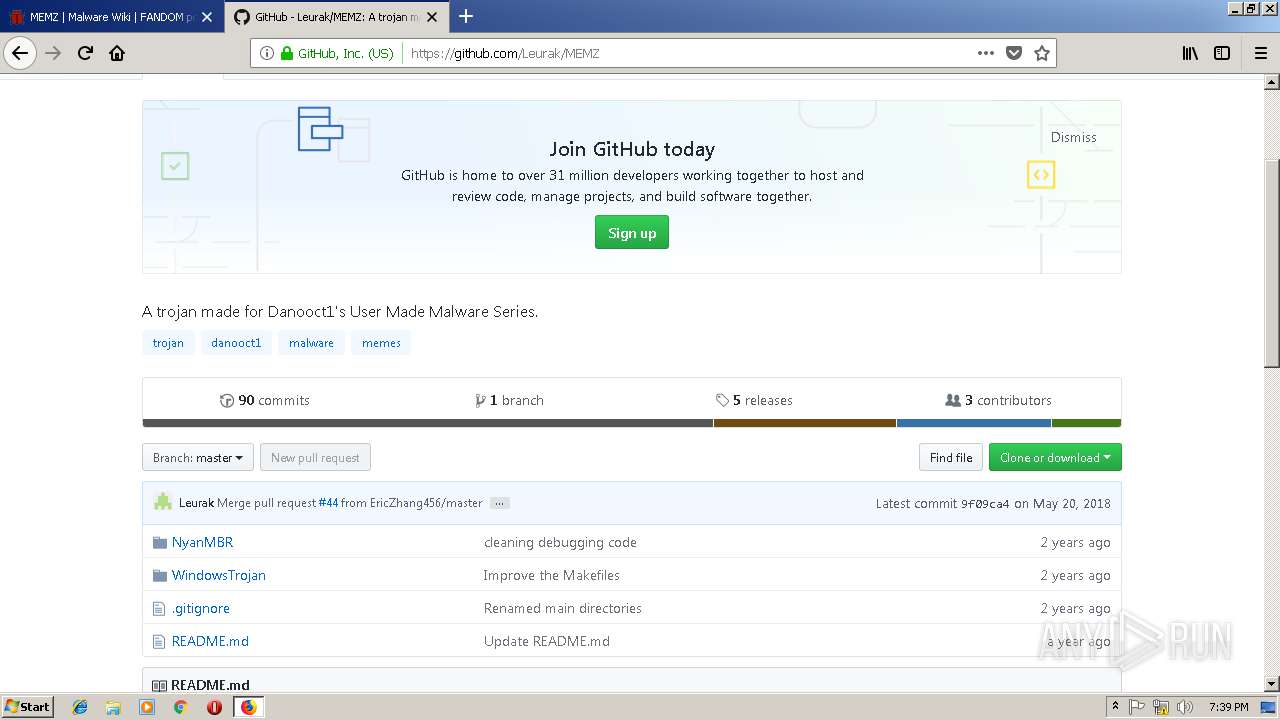Click the green padlock GitHub, Inc. identity
The width and height of the screenshot is (1280, 720).
pos(337,53)
